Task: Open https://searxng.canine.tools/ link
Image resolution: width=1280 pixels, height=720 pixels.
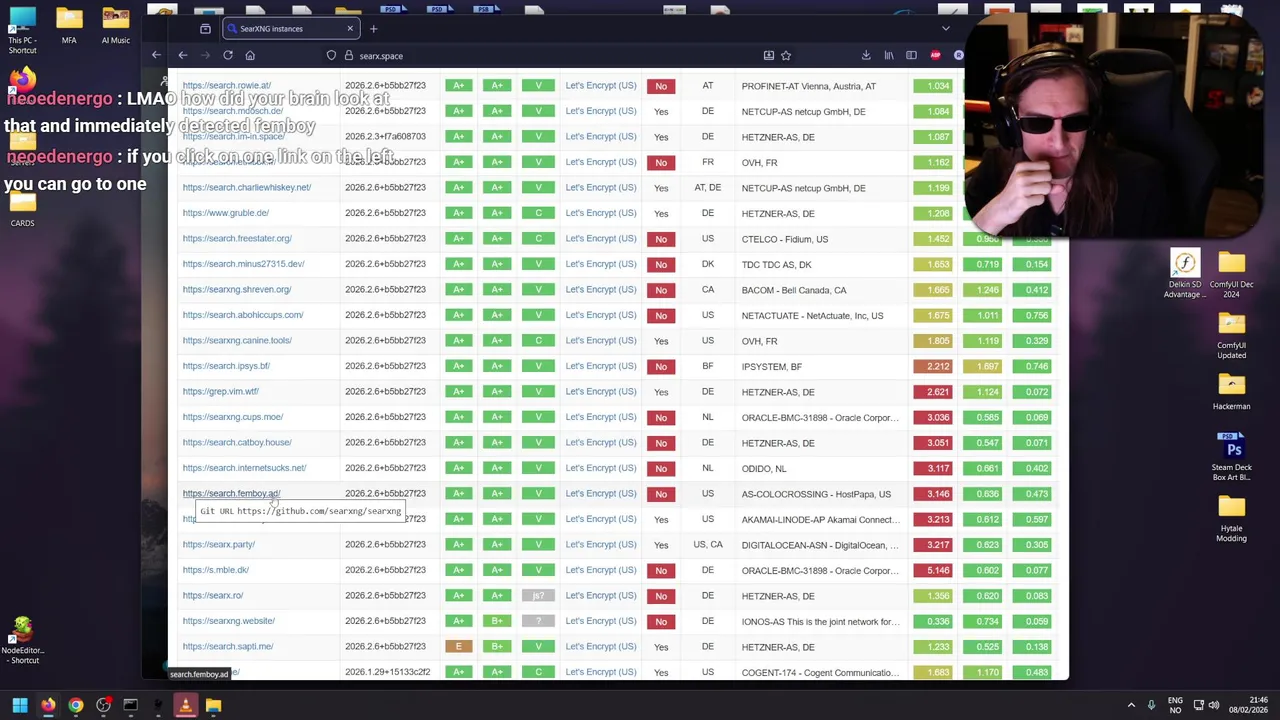Action: 237,341
